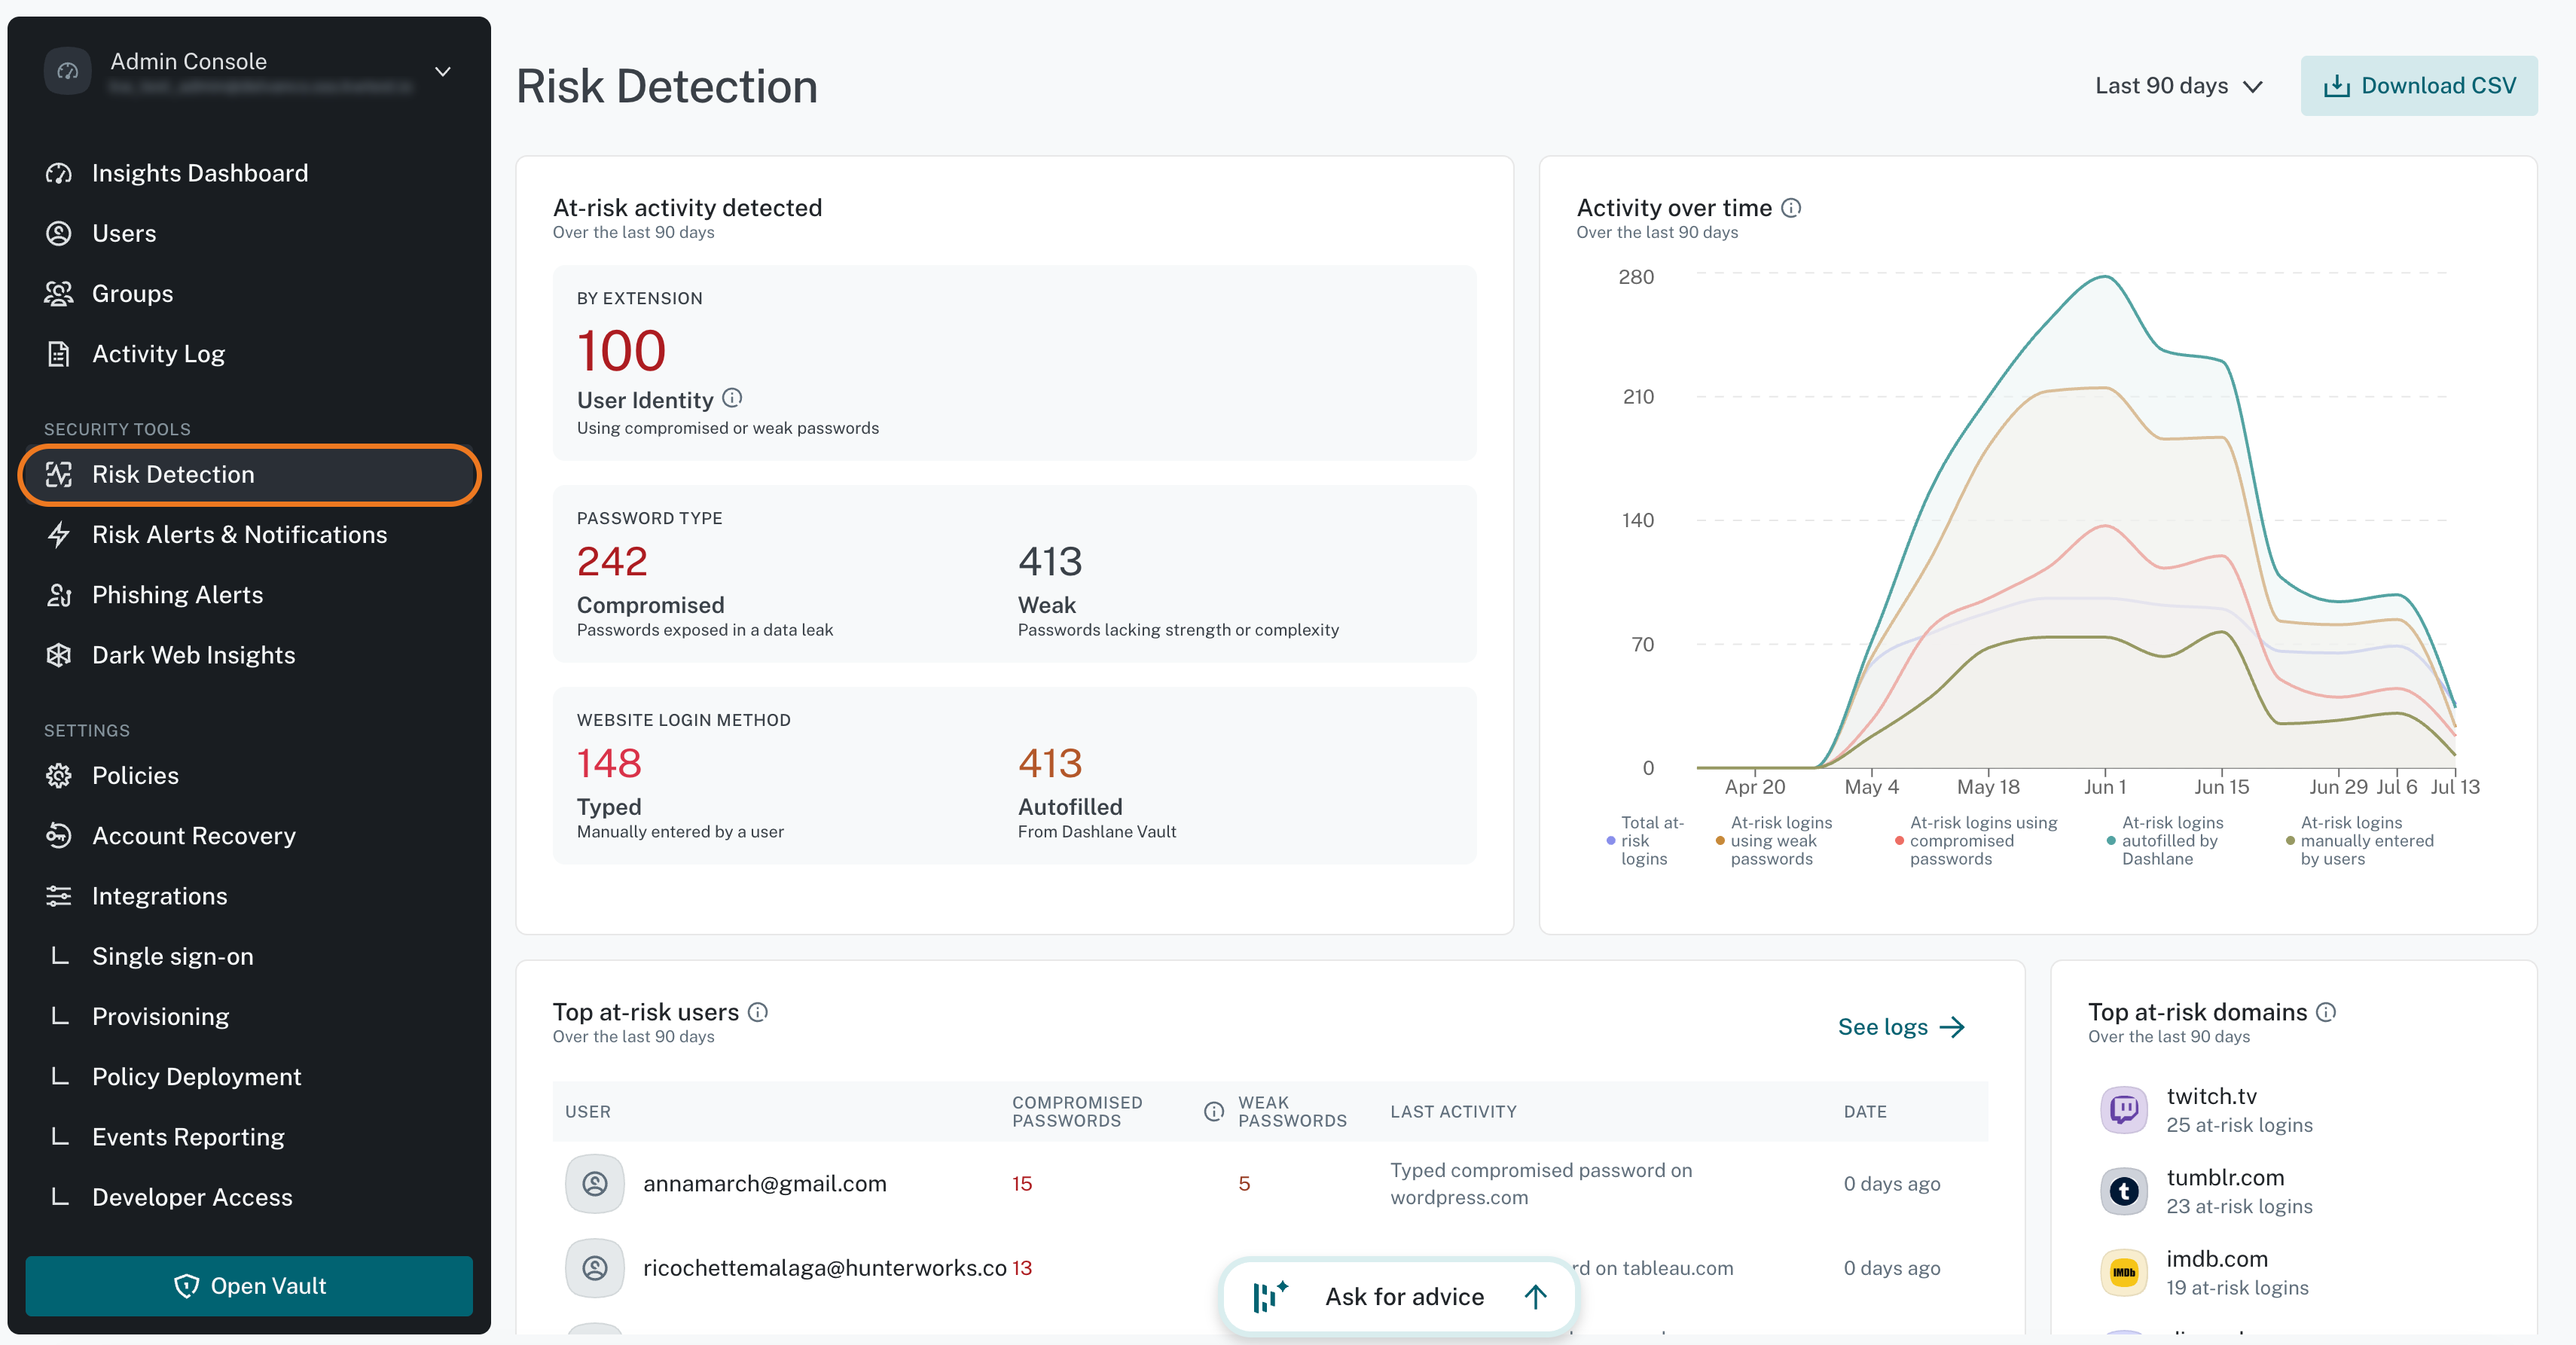Screen dimensions: 2576x1345
Task: Click the Download CSV button
Action: 2419,86
